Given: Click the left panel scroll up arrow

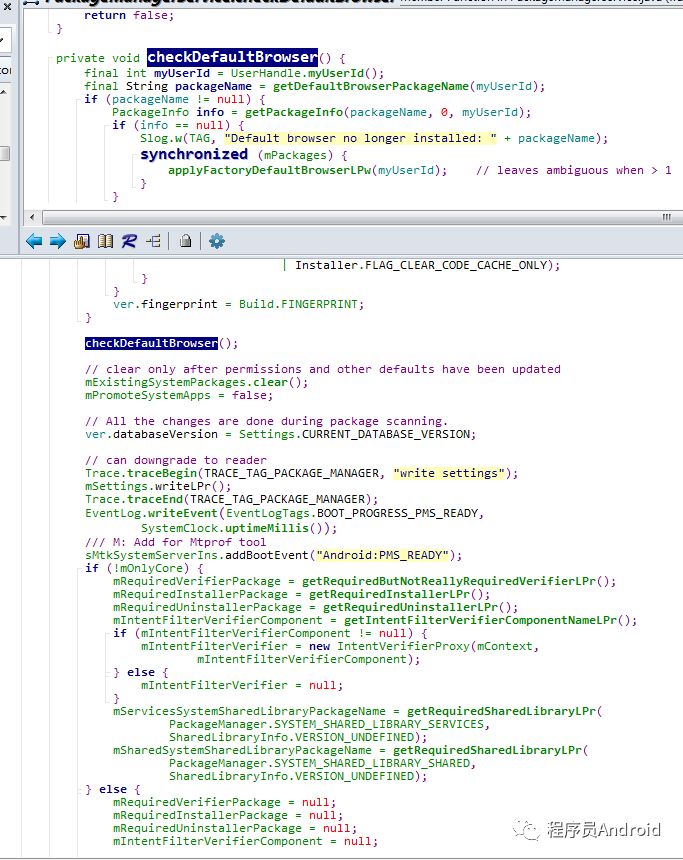Looking at the screenshot, I should 4,92.
